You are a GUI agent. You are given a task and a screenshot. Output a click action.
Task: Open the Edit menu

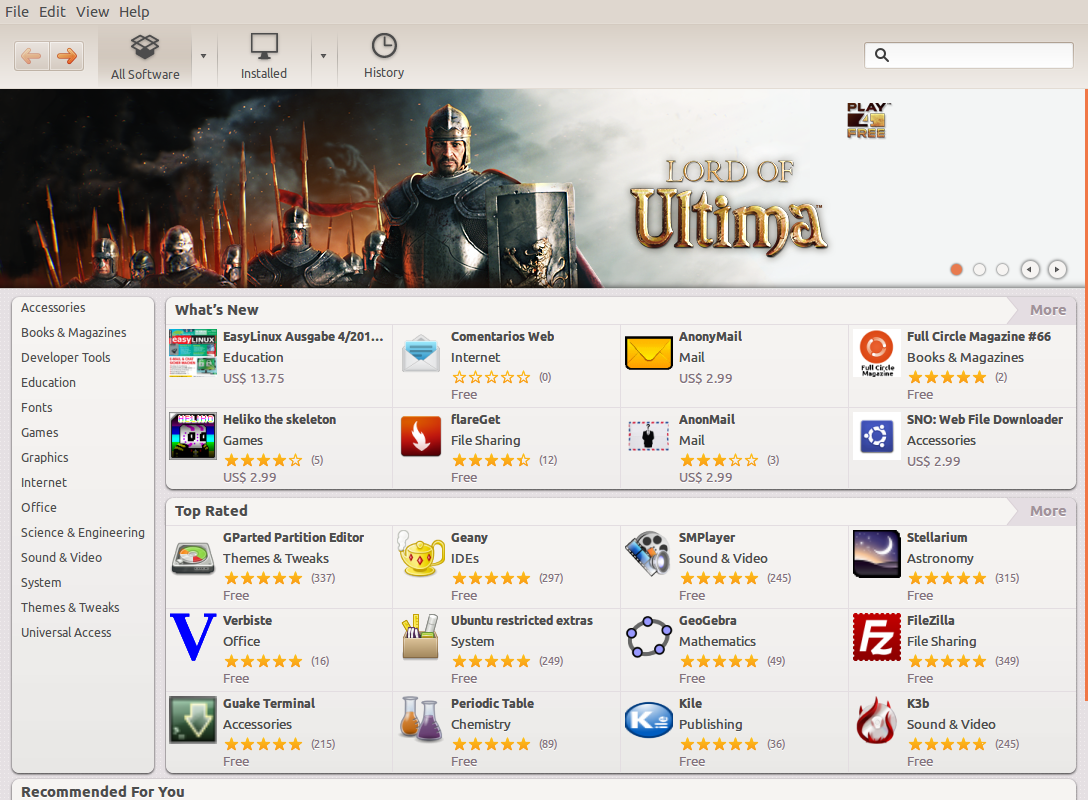coord(52,12)
